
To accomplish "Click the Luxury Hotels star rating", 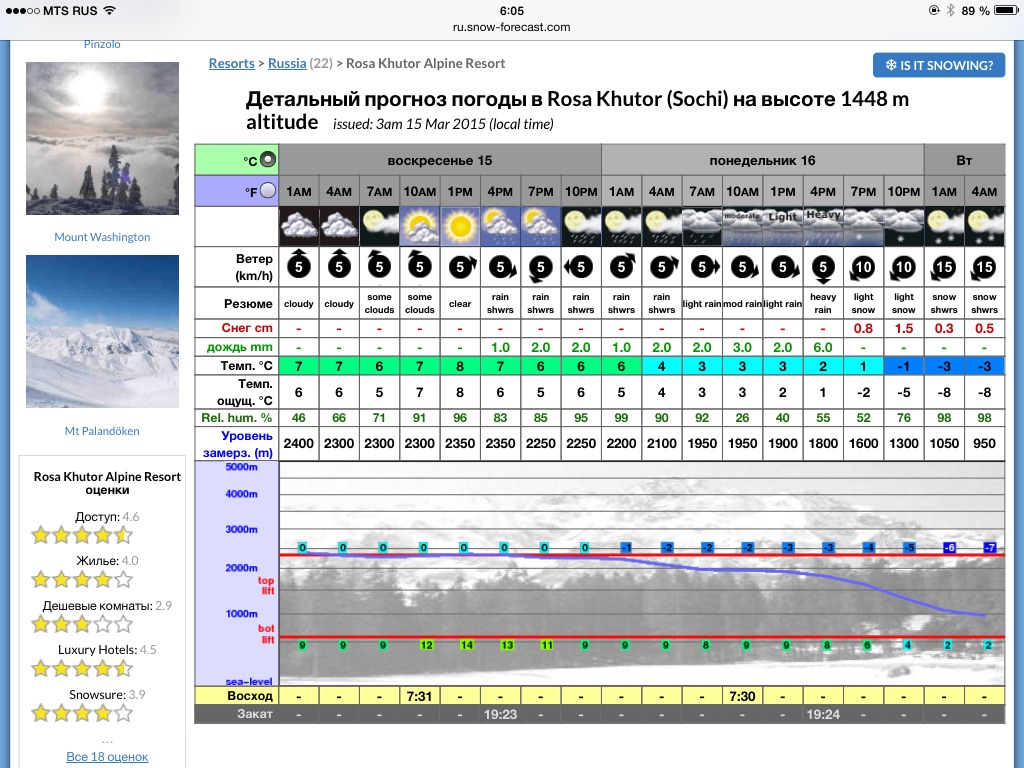I will click(x=82, y=668).
